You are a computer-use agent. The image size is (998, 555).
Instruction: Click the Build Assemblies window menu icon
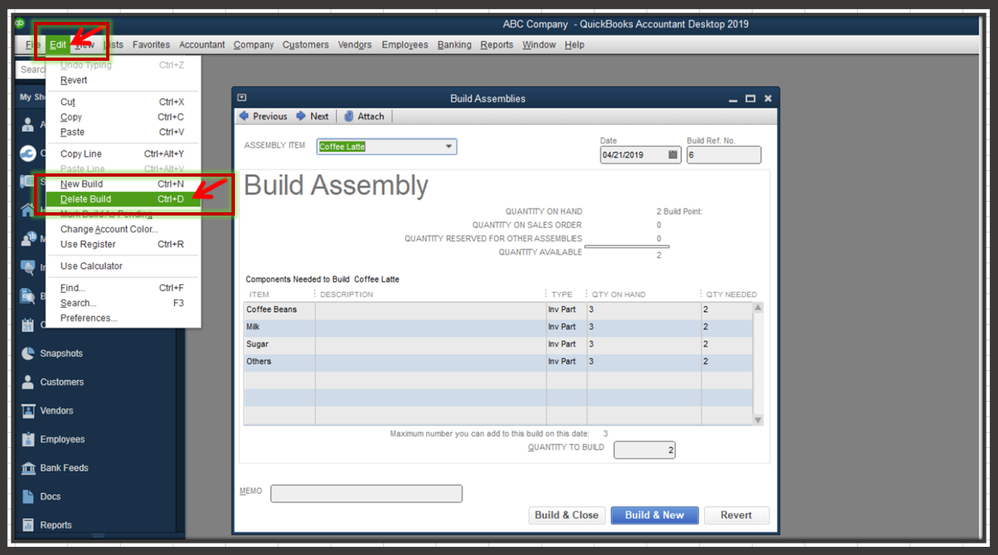242,98
